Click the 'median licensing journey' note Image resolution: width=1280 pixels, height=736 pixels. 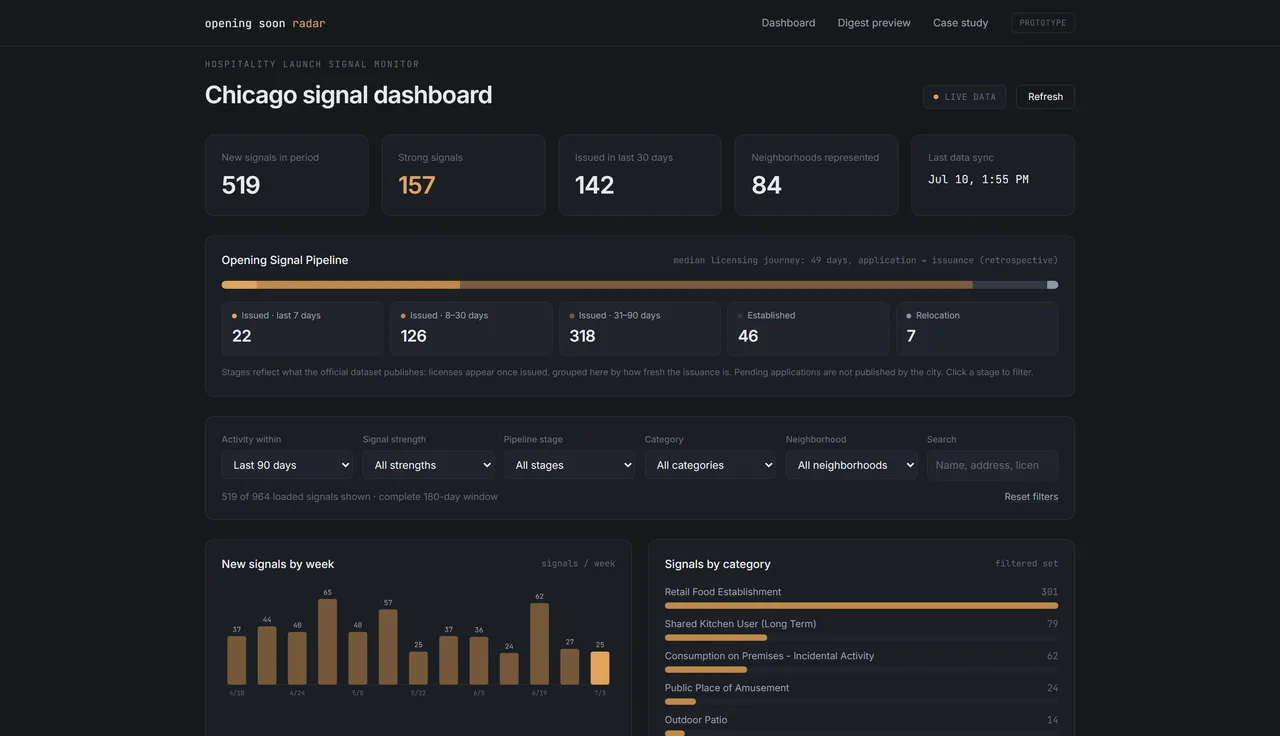click(865, 260)
